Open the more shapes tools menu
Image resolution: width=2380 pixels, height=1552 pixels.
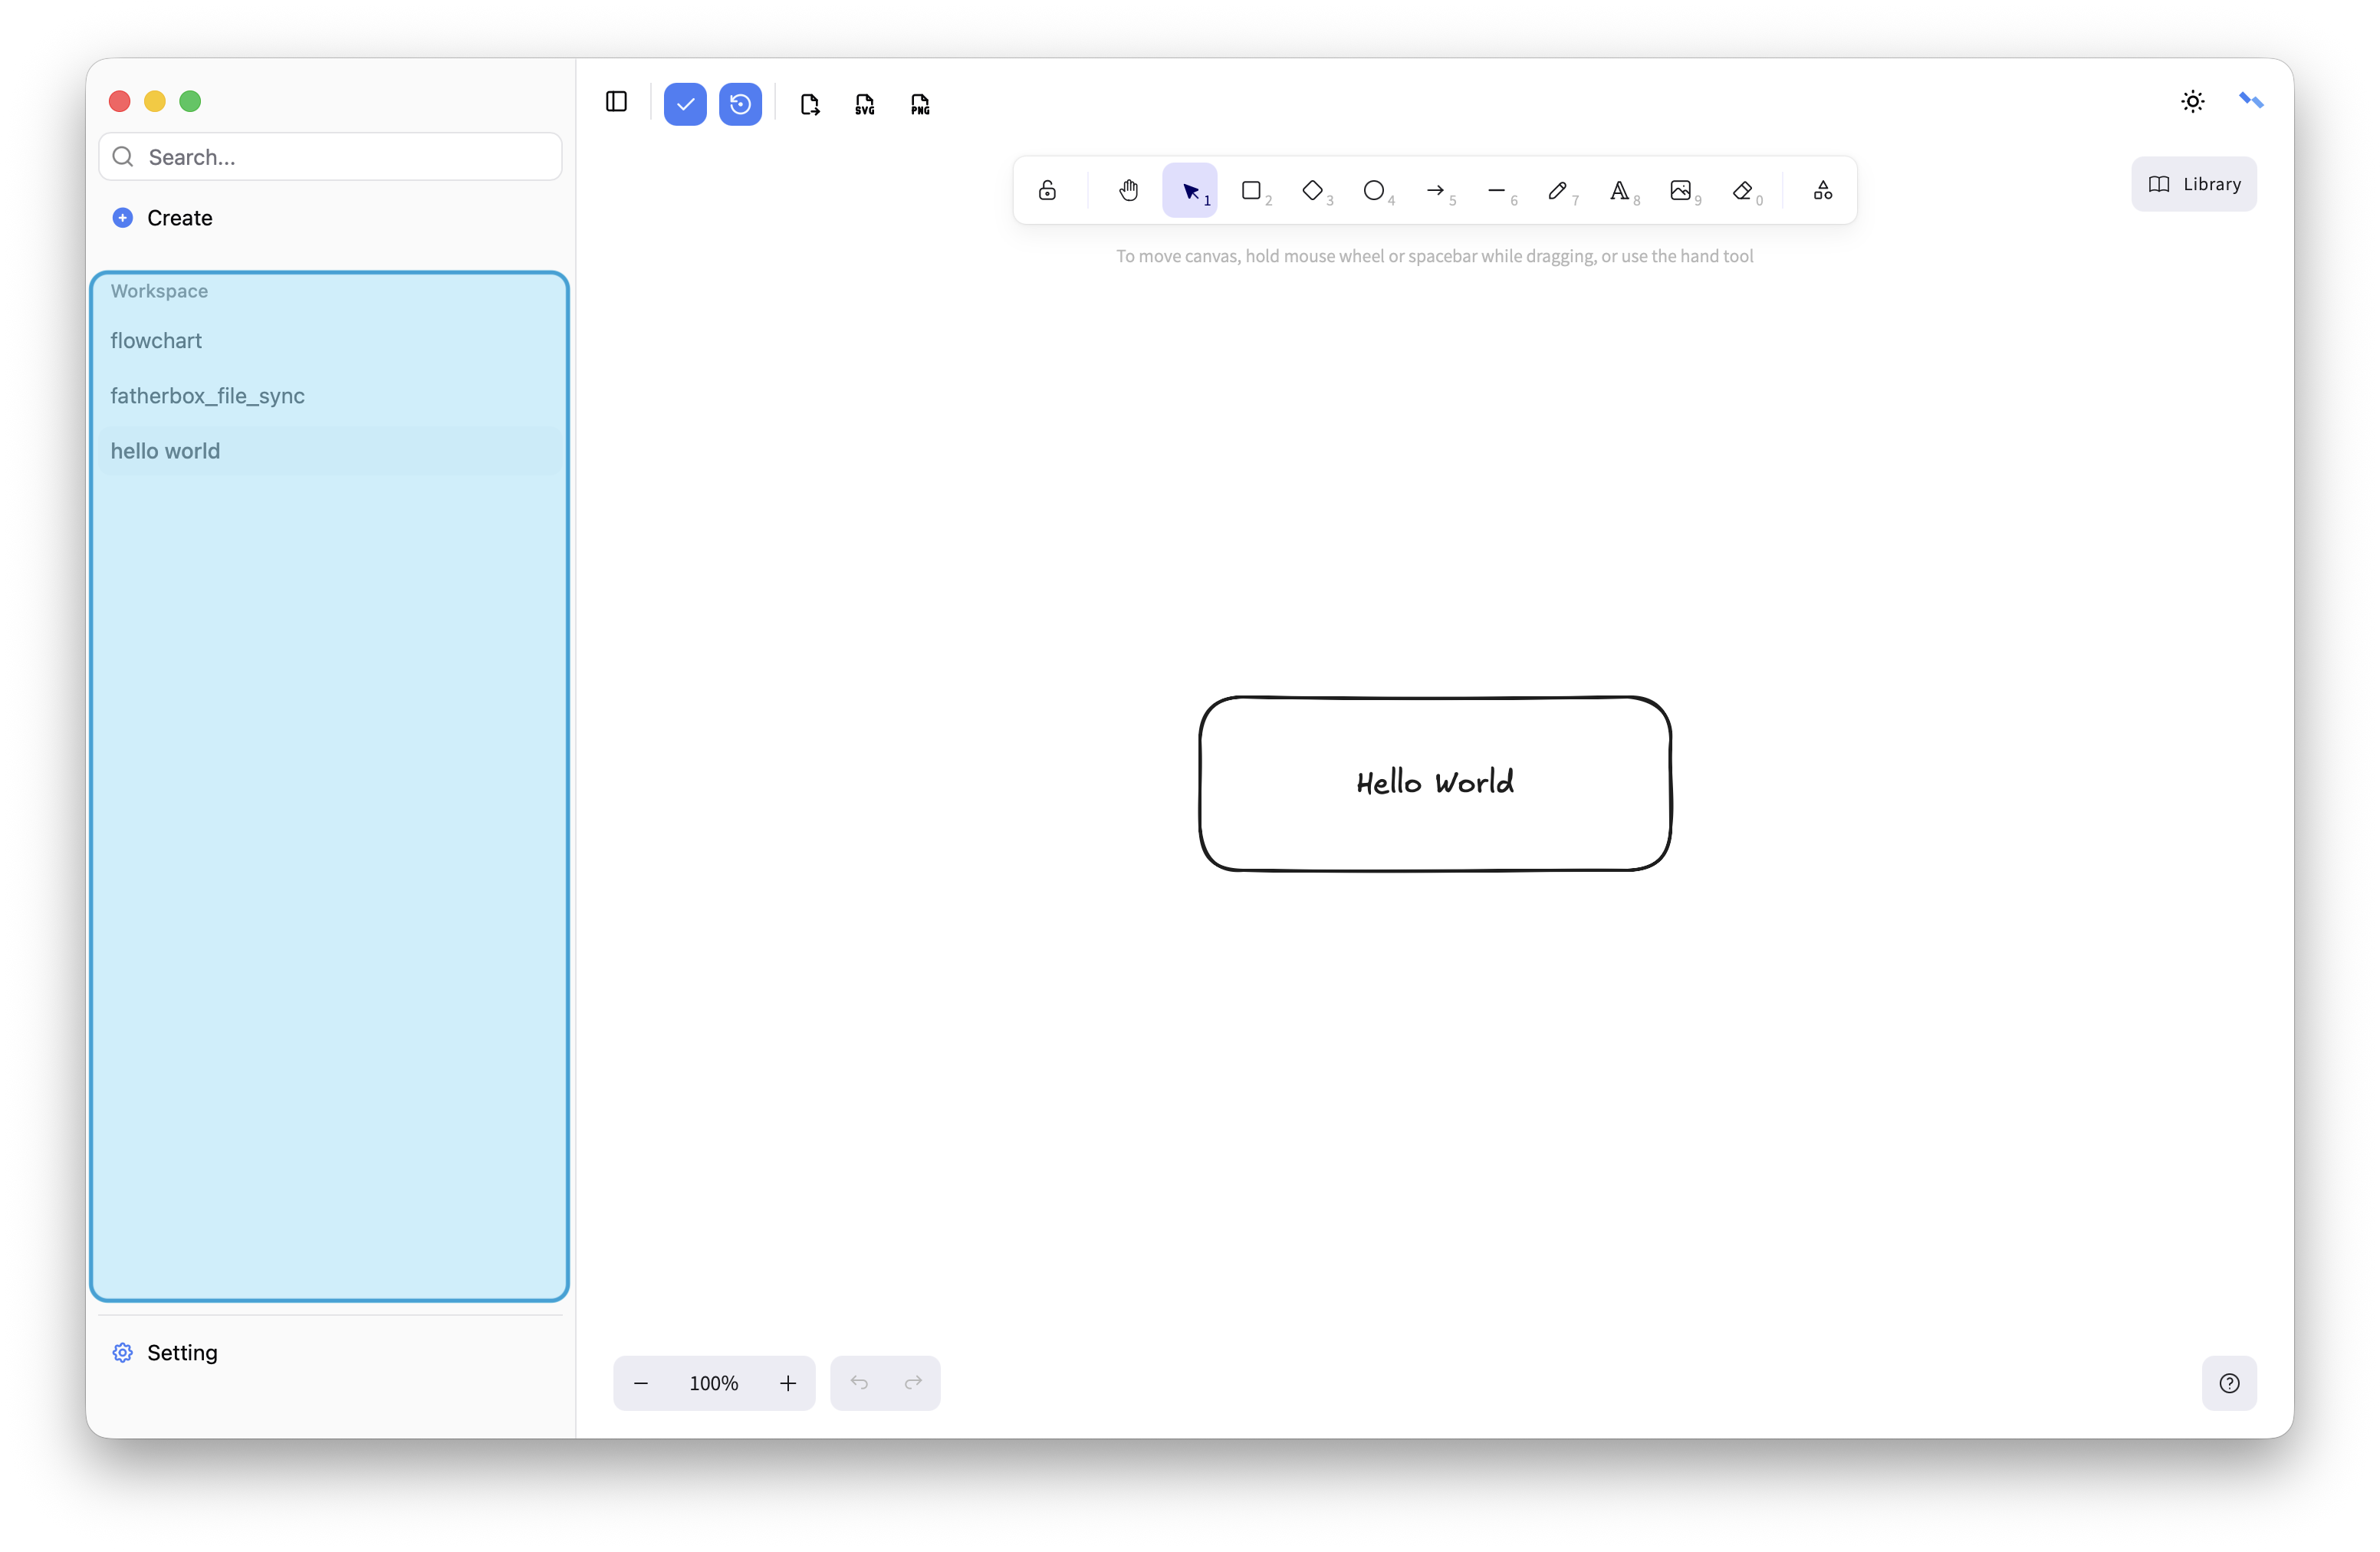(x=1822, y=190)
